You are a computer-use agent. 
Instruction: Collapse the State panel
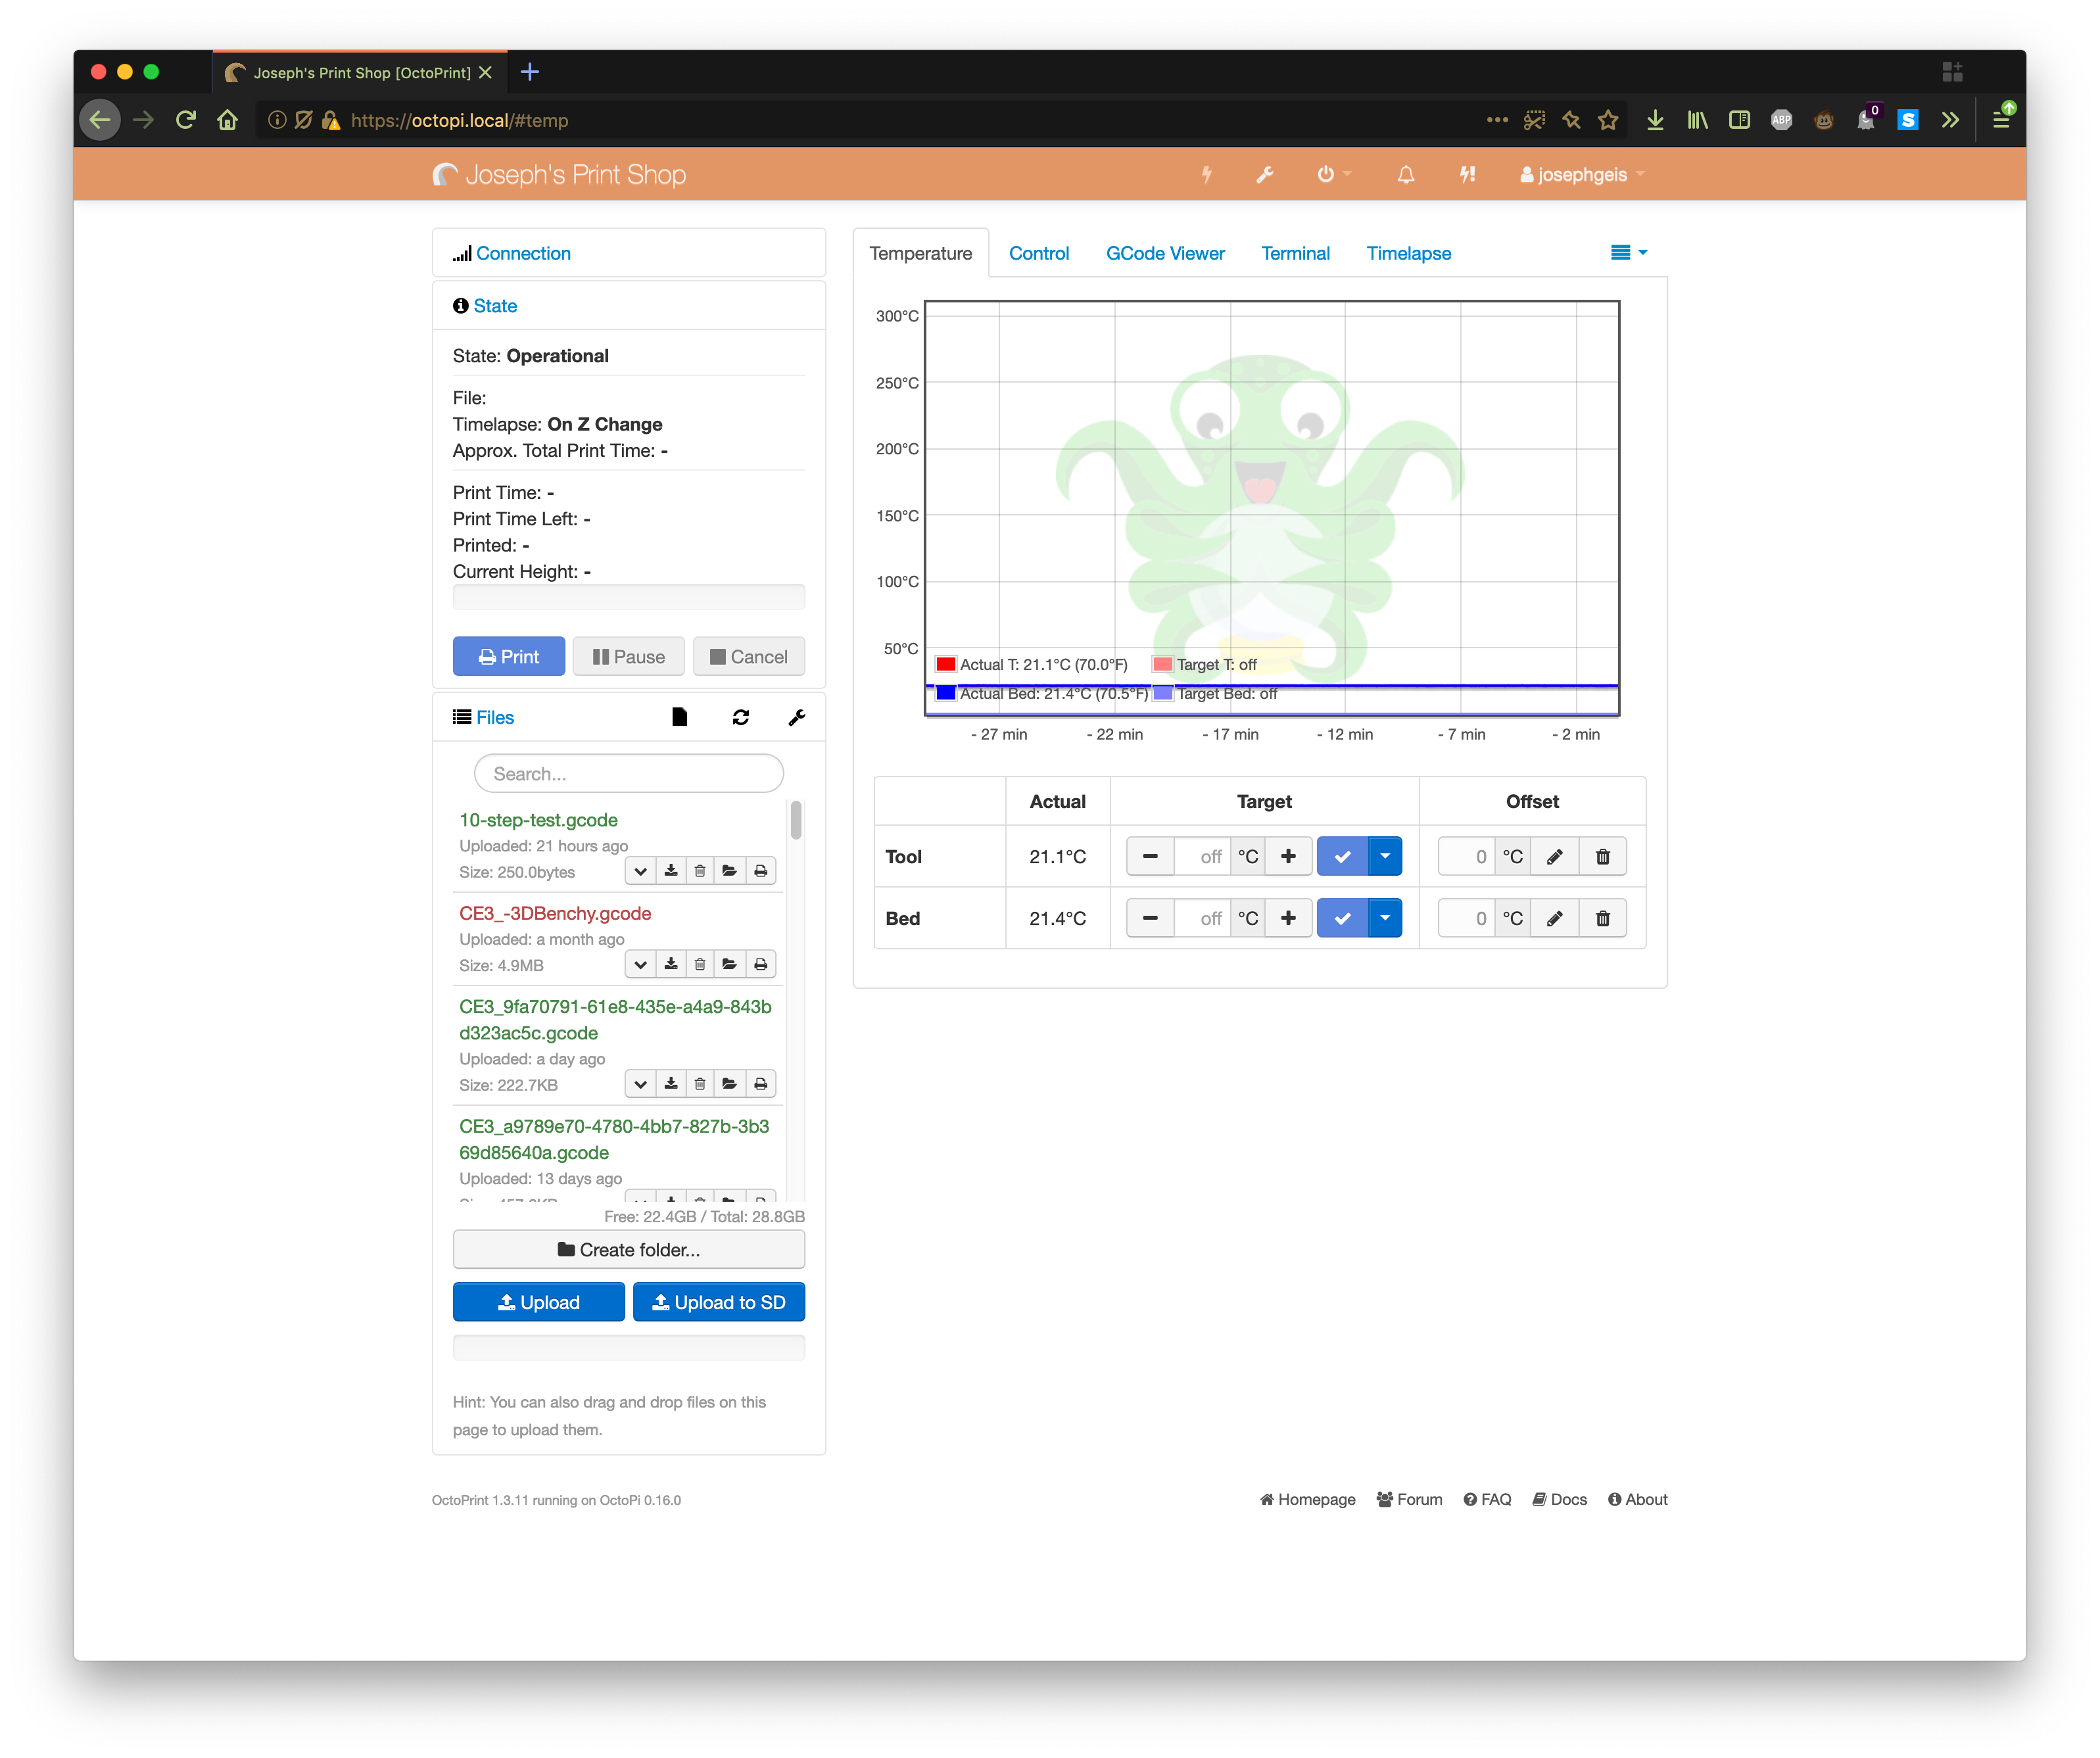[x=495, y=306]
